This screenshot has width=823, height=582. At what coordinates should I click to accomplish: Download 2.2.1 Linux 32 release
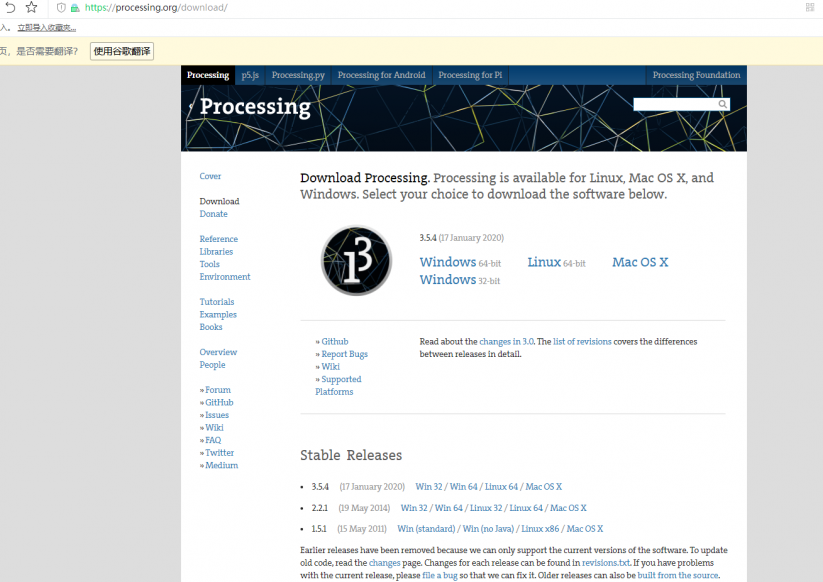[486, 508]
